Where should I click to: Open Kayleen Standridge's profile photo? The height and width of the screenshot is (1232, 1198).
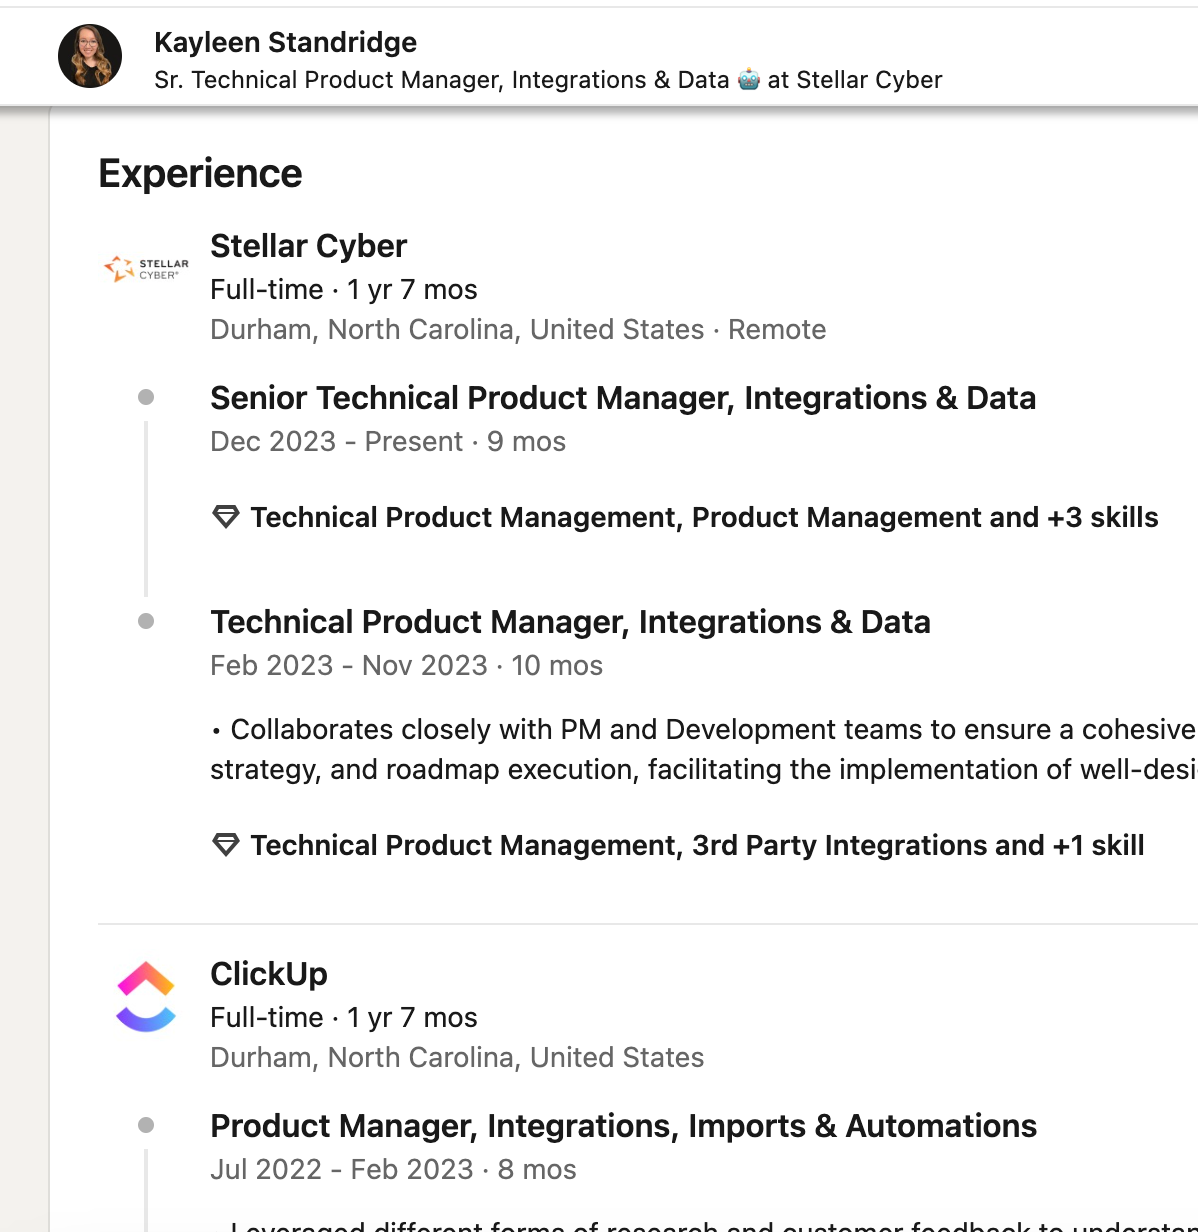coord(90,56)
